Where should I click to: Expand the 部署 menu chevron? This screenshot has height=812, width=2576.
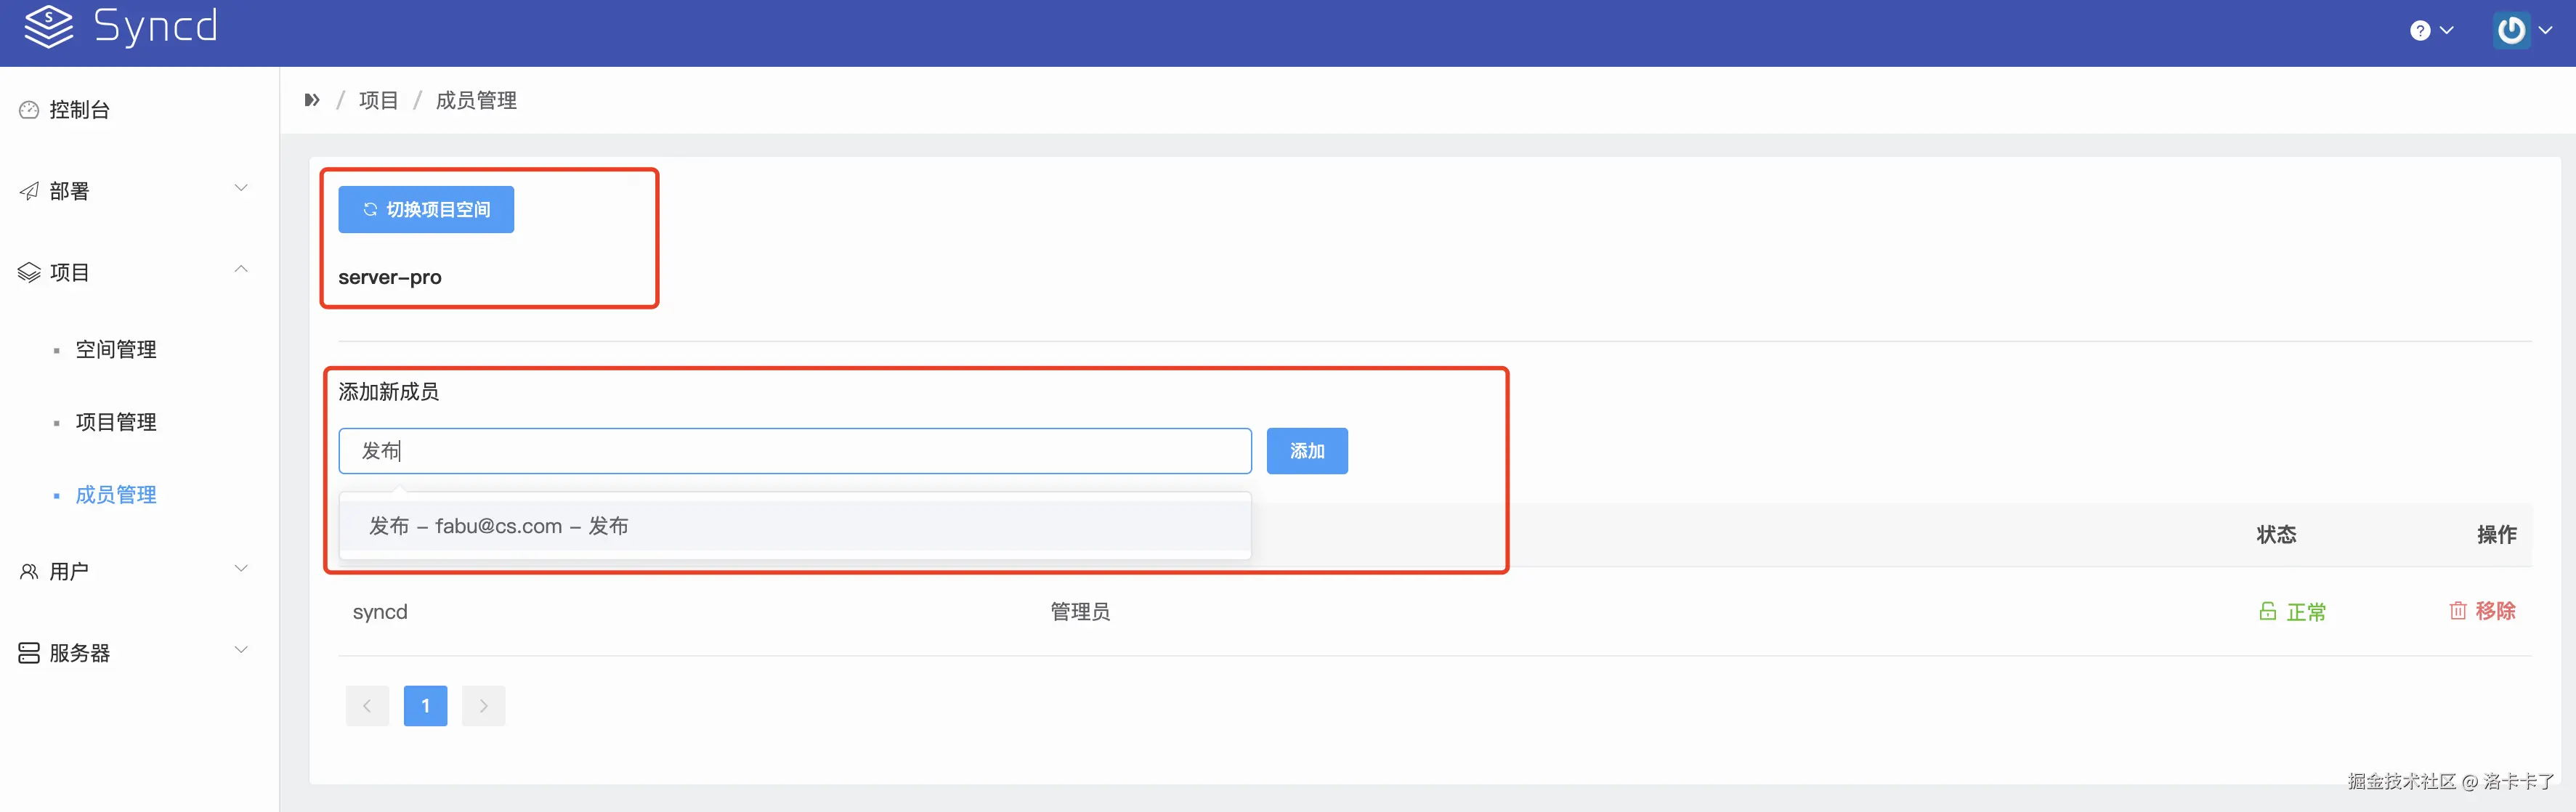click(241, 188)
